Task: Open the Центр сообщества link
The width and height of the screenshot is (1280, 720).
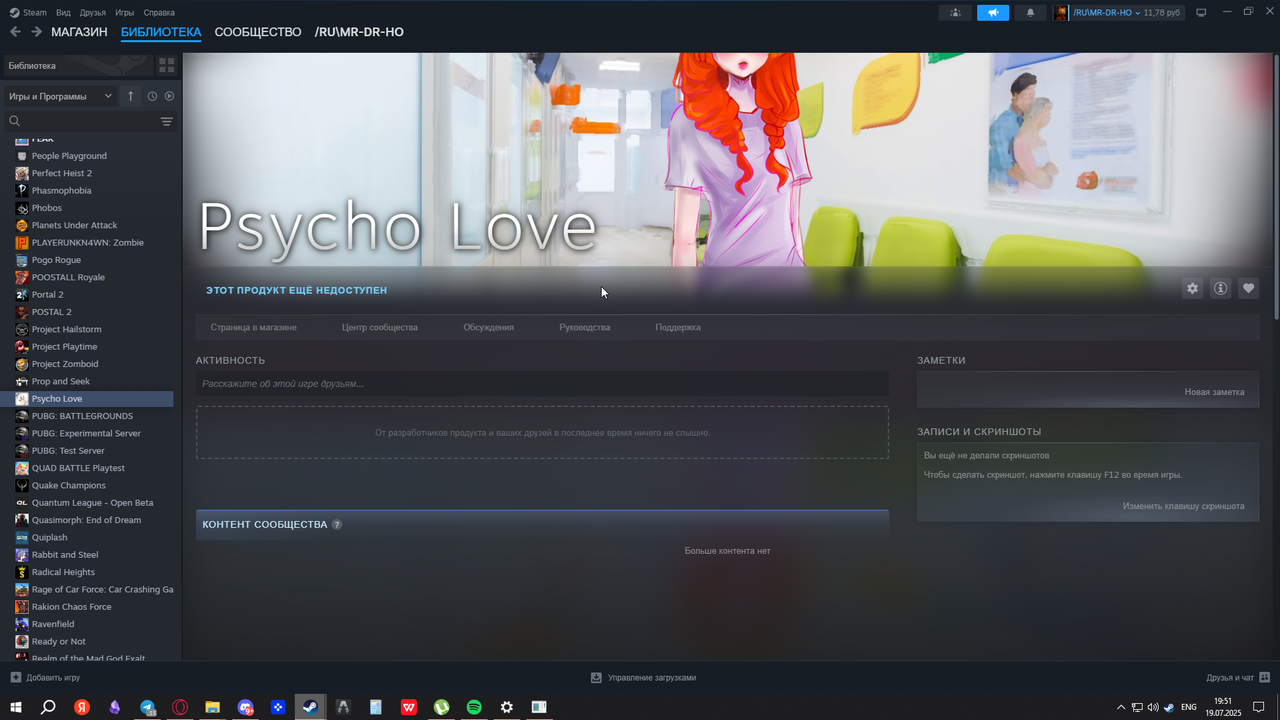Action: pyautogui.click(x=380, y=327)
